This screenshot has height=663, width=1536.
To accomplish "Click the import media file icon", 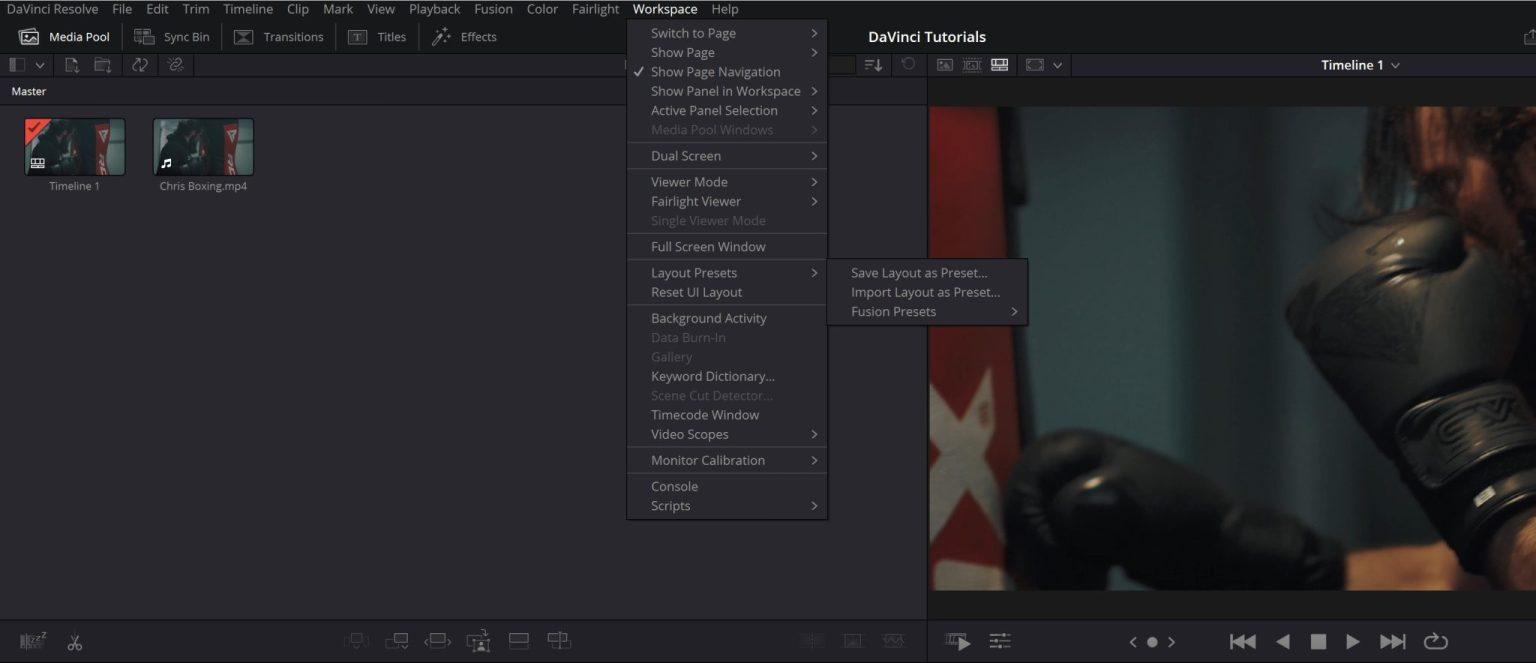I will click(70, 64).
